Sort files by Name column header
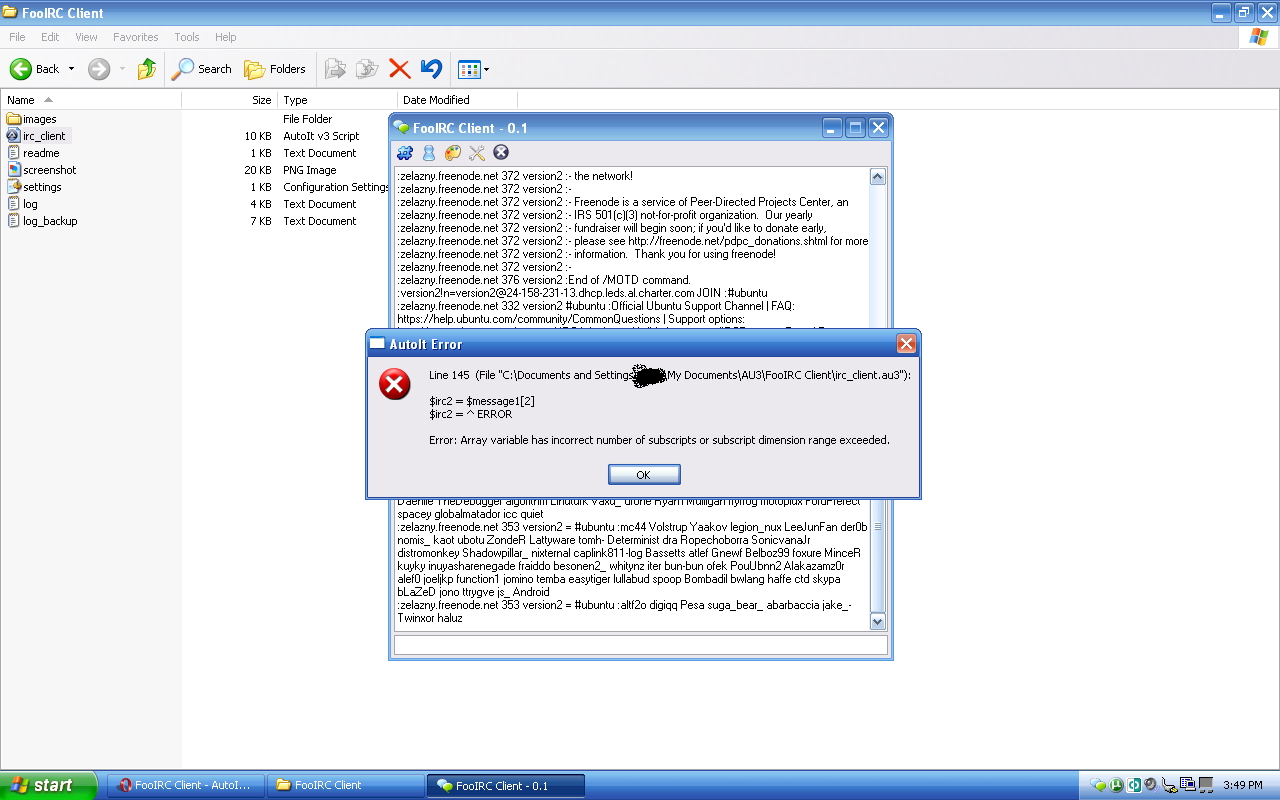This screenshot has height=800, width=1280. [91, 100]
